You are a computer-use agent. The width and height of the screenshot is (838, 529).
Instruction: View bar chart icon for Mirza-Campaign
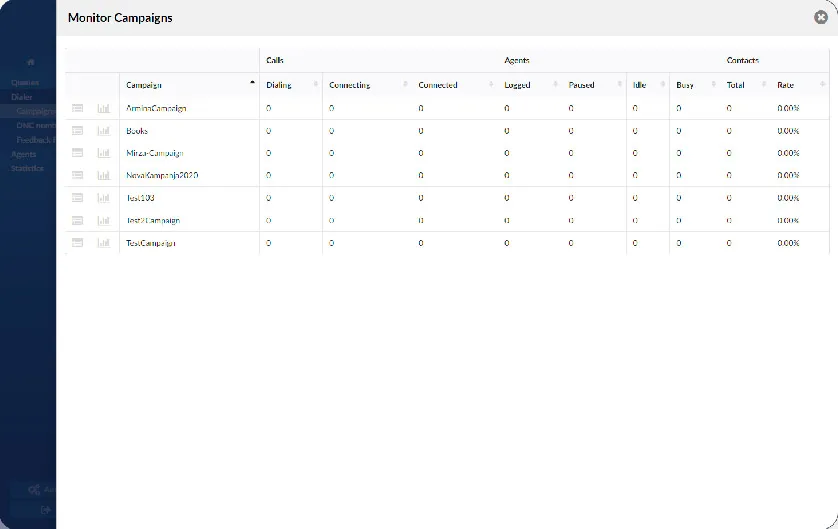pyautogui.click(x=104, y=153)
